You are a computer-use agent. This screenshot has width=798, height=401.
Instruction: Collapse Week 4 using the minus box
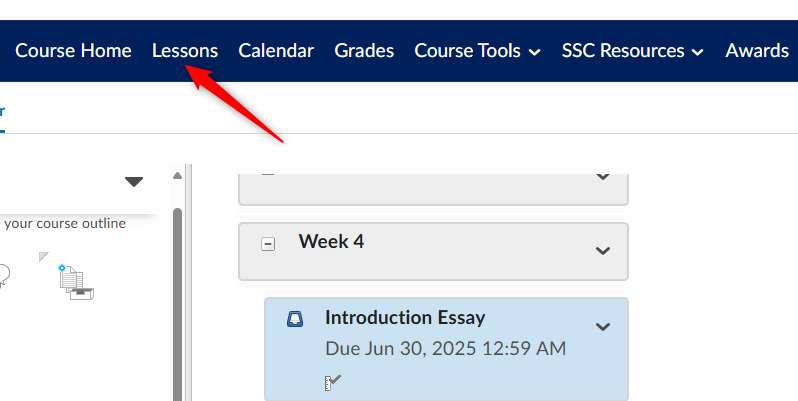268,244
